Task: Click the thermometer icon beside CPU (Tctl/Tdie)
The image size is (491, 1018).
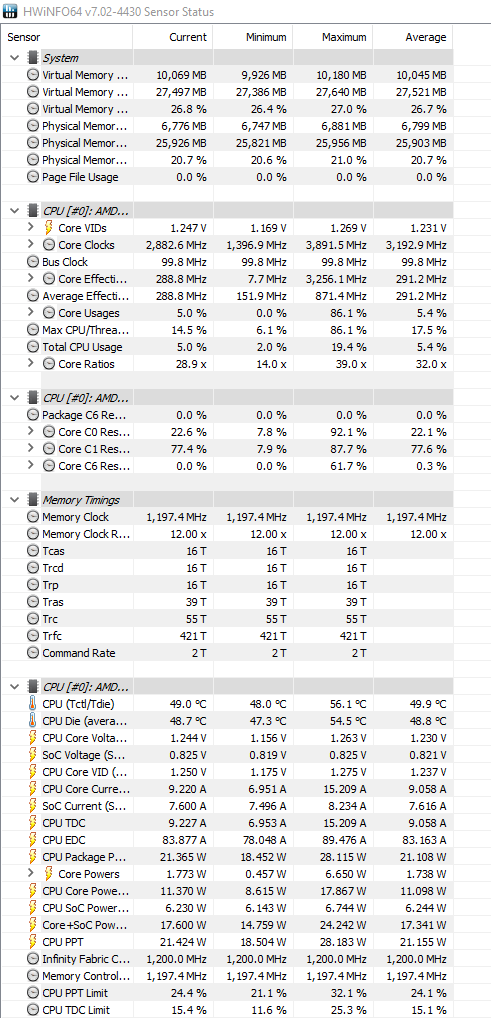Action: 32,704
